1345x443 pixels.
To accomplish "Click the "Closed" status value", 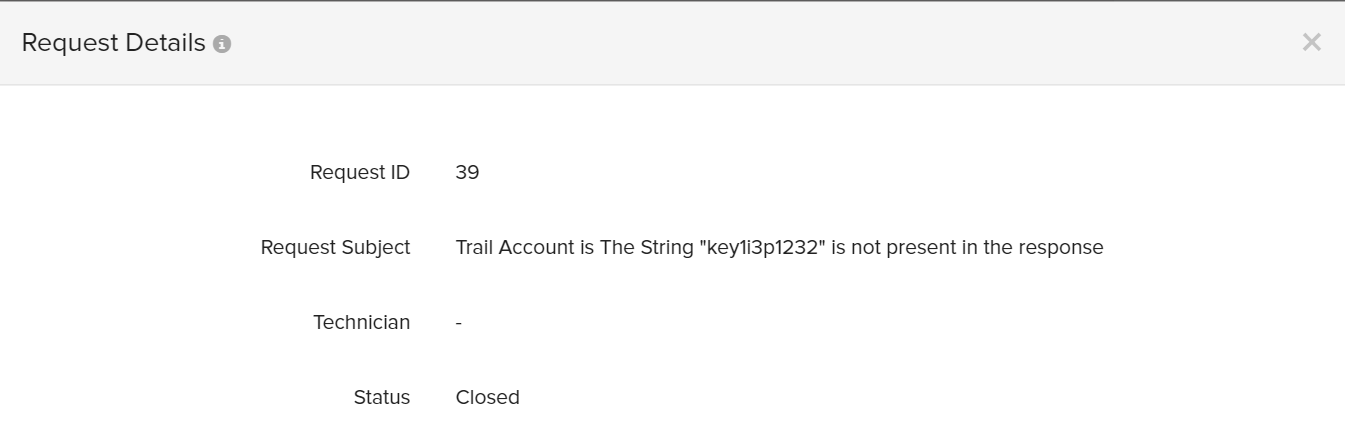I will (x=487, y=397).
